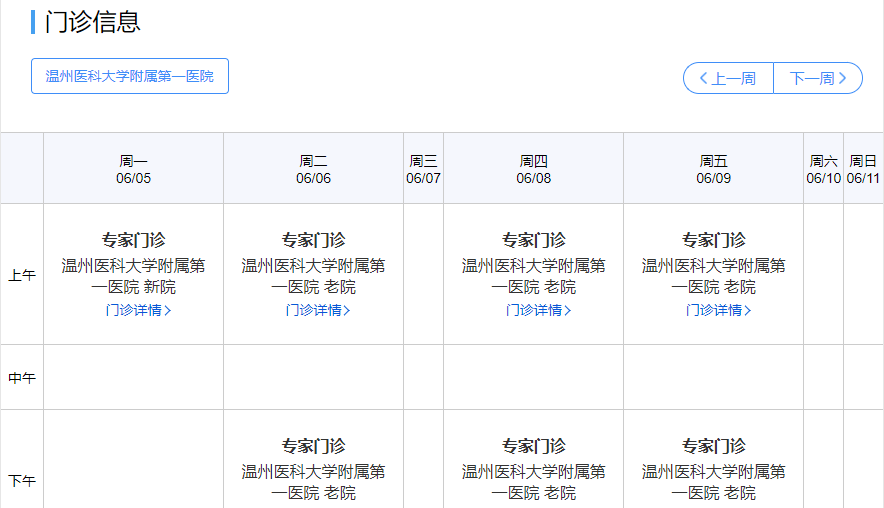Screen dimensions: 884x508
Task: Click Sunday 06/11 column header
Action: [x=863, y=169]
